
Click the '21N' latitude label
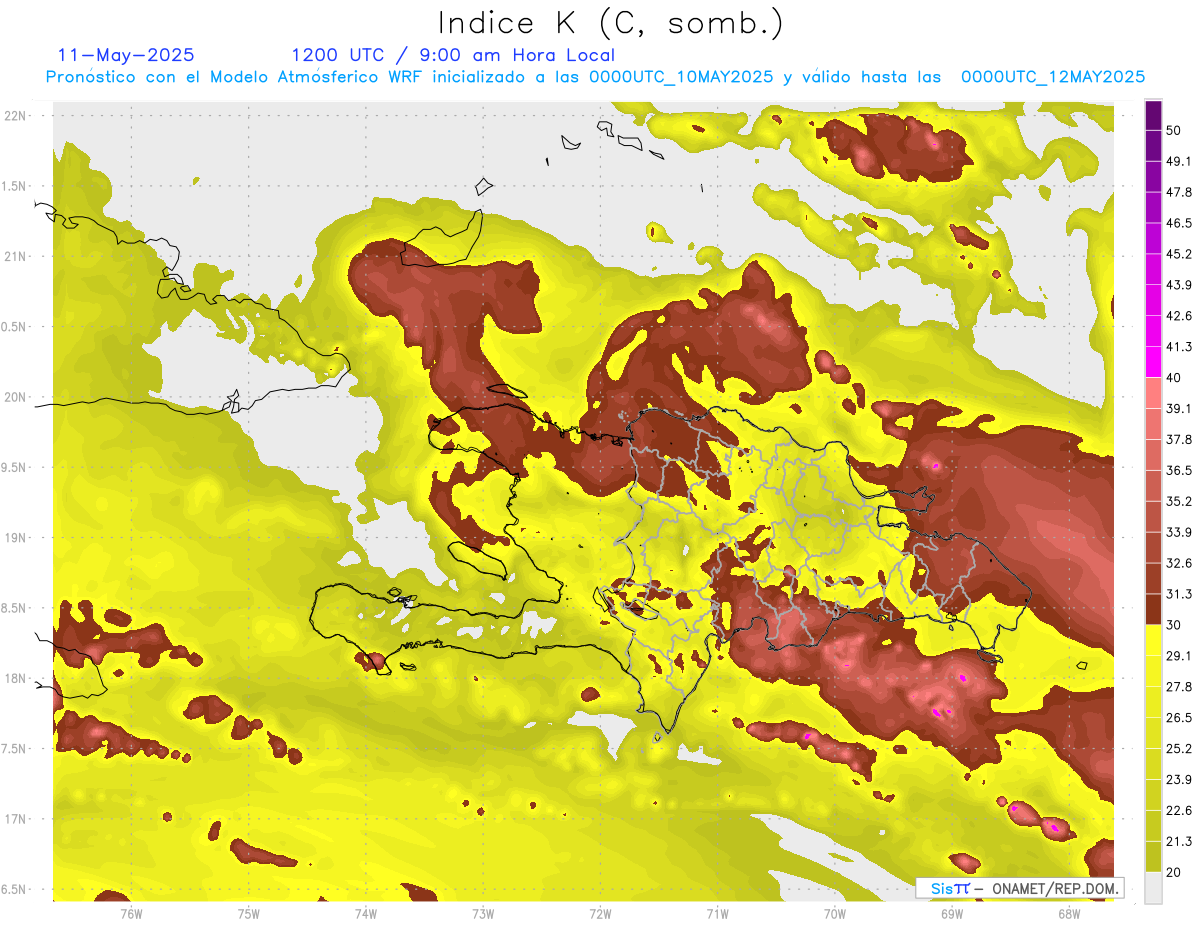15,256
